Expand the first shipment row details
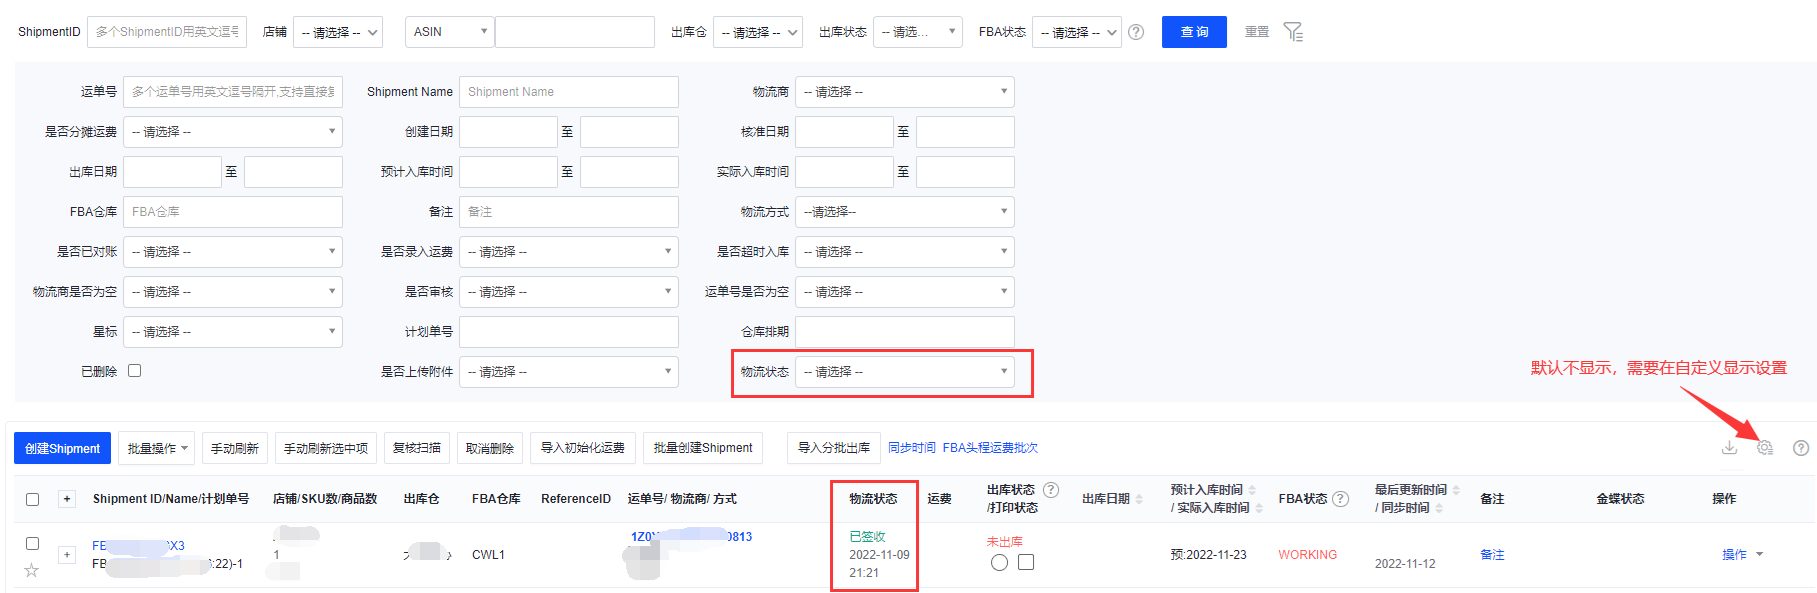1817x593 pixels. [67, 554]
